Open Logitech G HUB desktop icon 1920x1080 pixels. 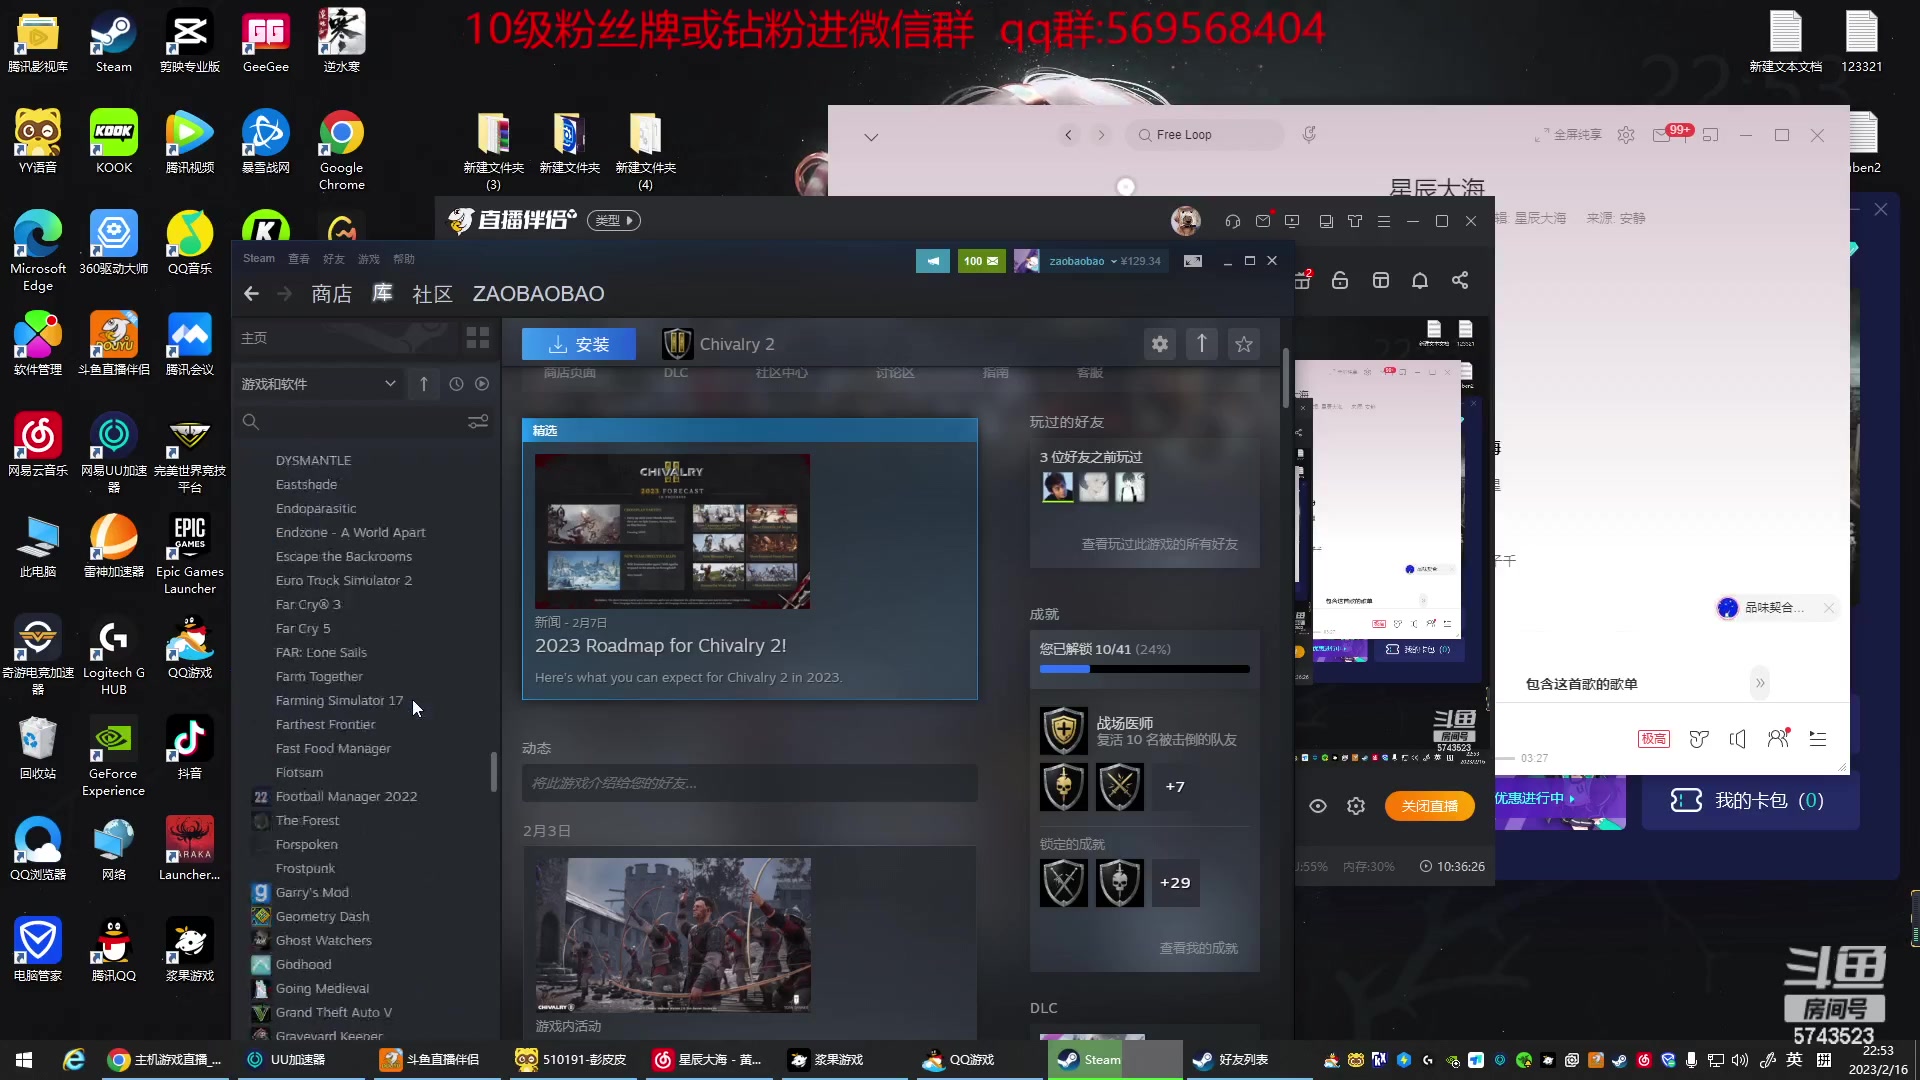click(x=114, y=655)
